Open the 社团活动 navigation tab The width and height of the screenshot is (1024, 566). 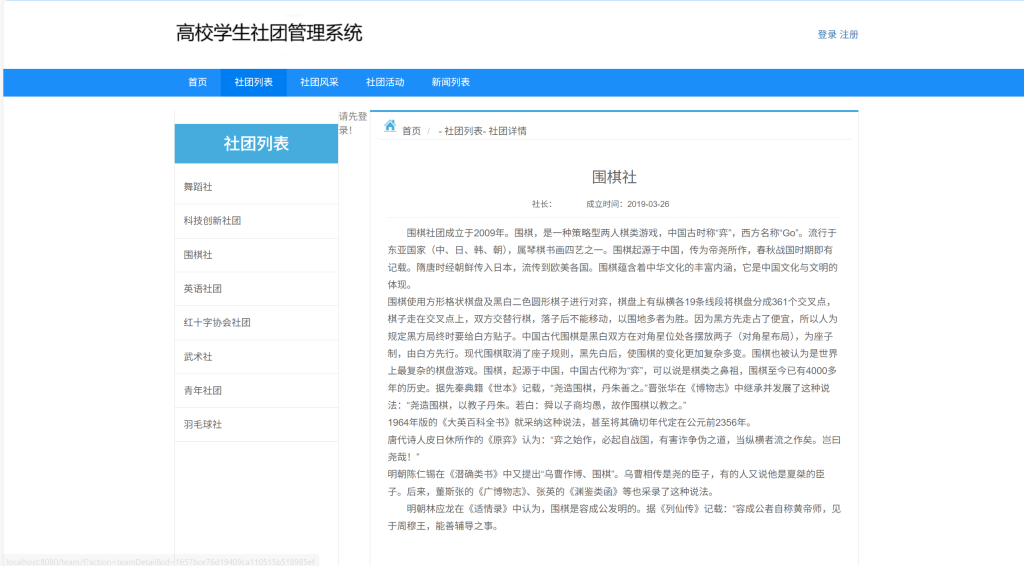tap(385, 82)
